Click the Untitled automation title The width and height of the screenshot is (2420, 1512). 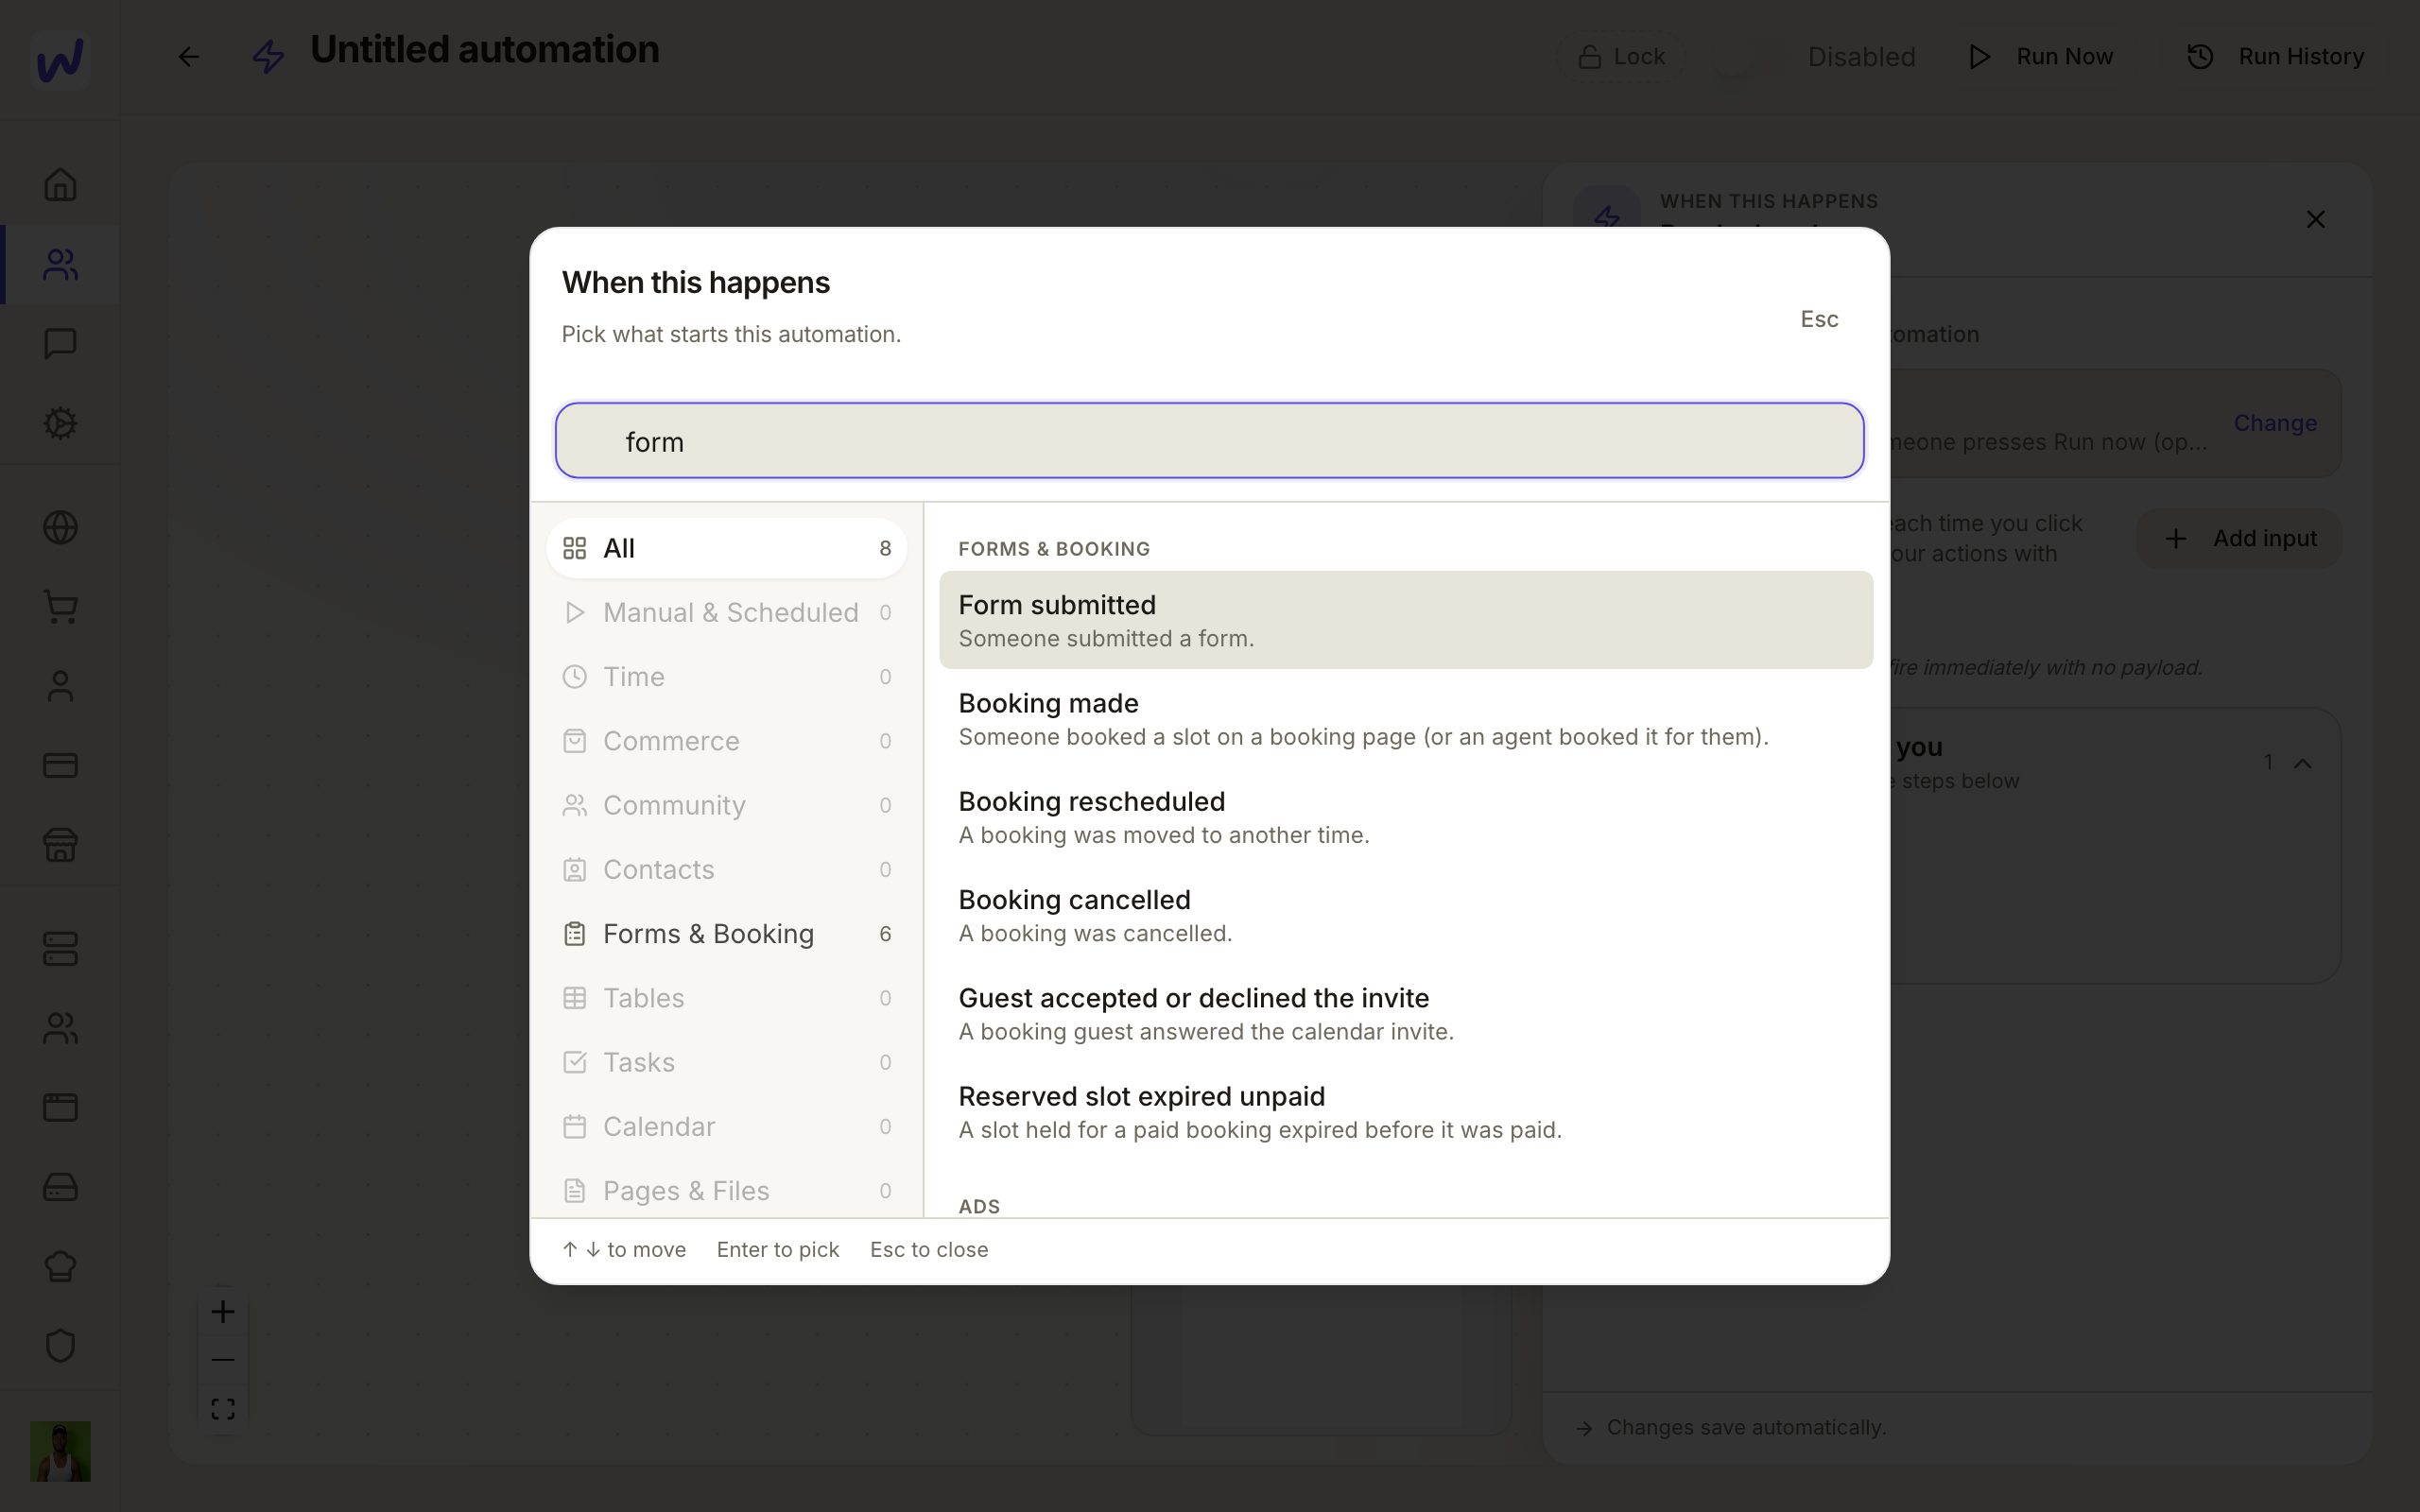click(x=485, y=49)
